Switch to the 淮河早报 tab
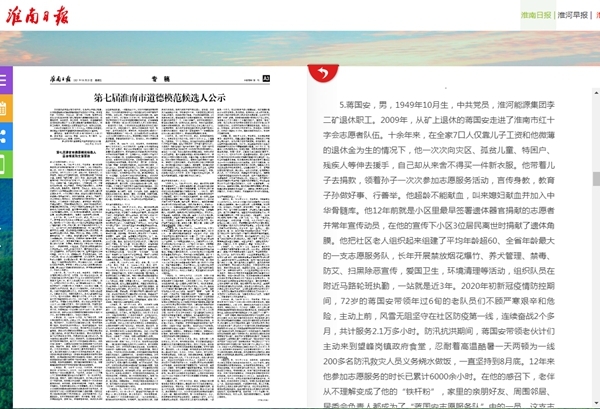Viewport: 600px width, 409px height. [572, 16]
